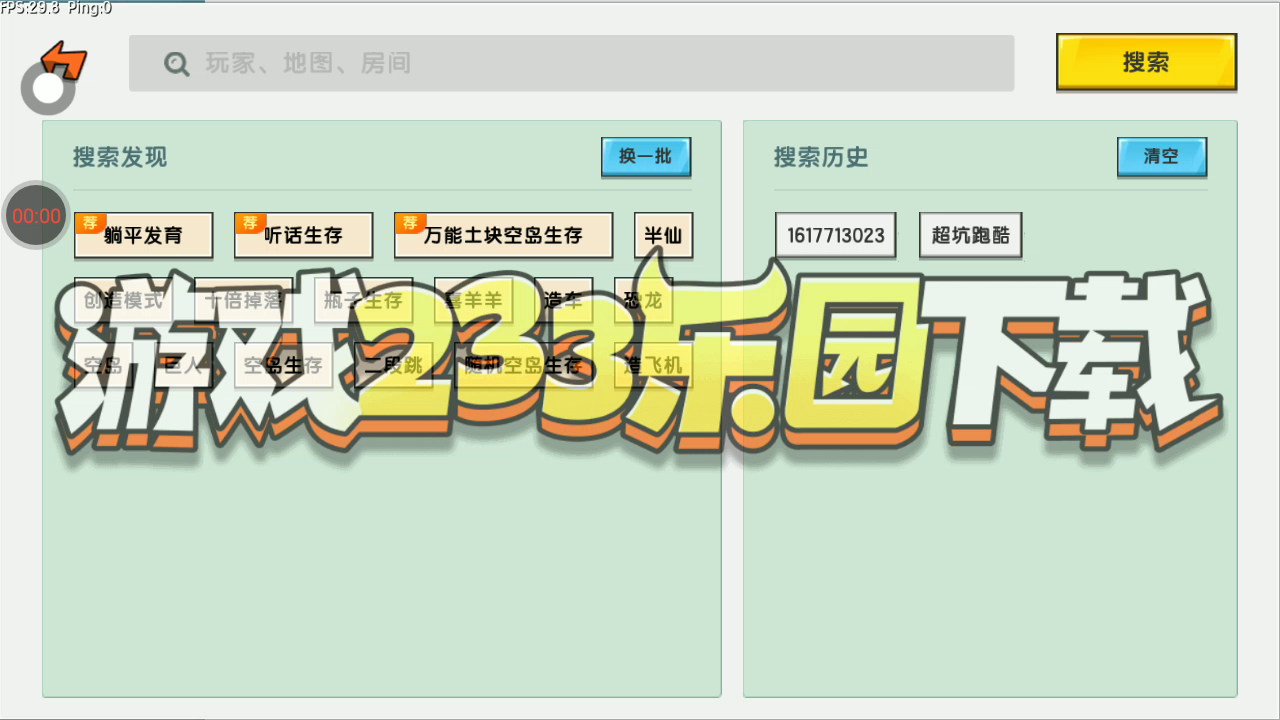Tap the 十倍掉落 search tag

coord(243,300)
